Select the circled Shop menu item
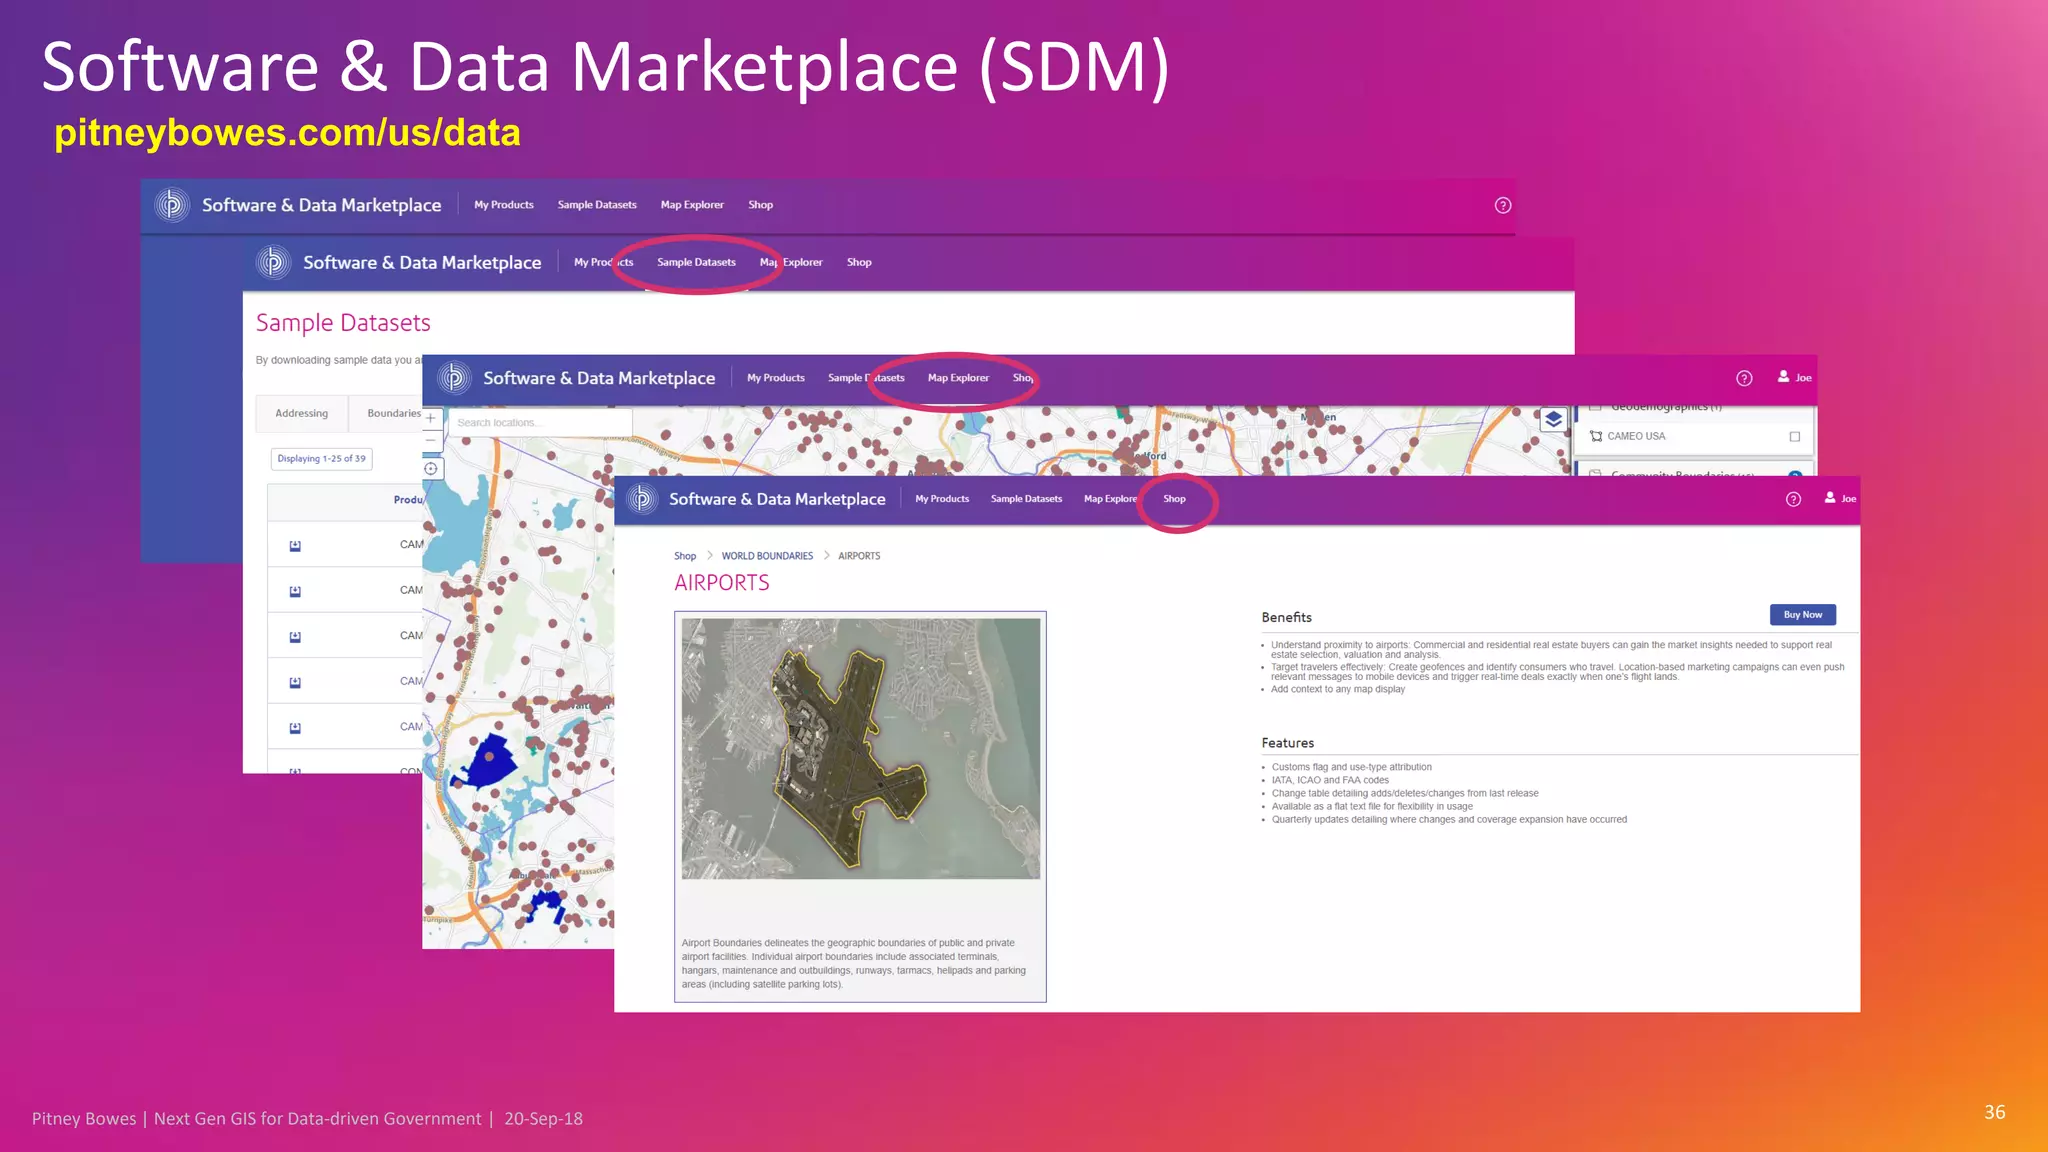Viewport: 2048px width, 1152px height. pyautogui.click(x=1174, y=499)
